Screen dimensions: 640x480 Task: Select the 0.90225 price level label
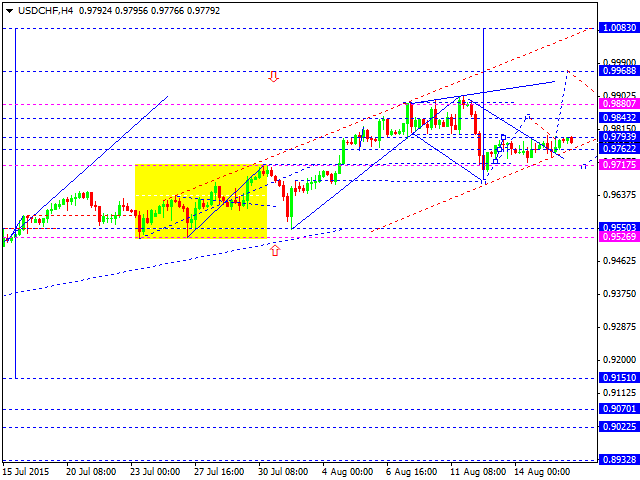(618, 426)
